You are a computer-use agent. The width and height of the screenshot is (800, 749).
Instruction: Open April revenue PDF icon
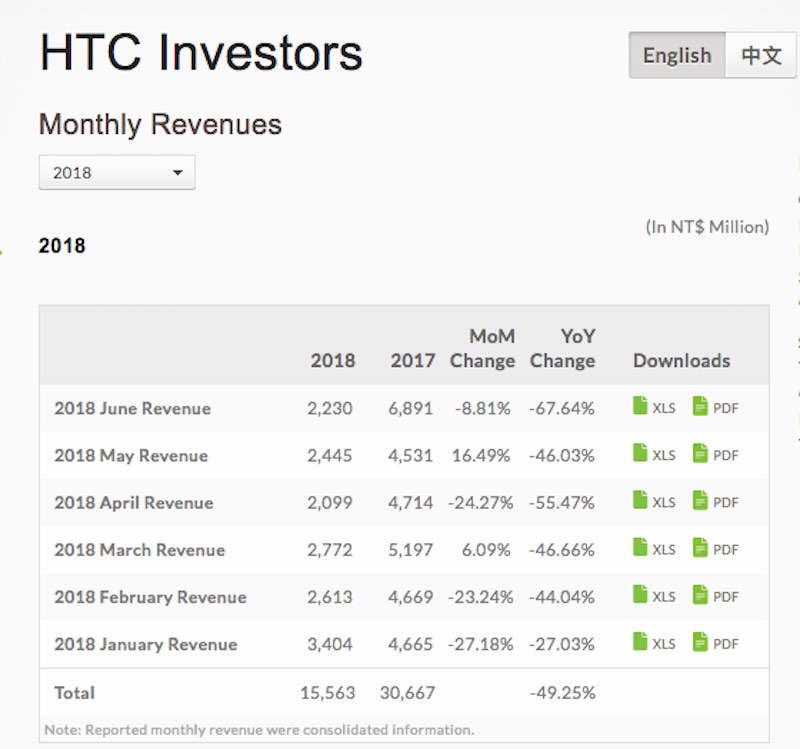coord(700,500)
